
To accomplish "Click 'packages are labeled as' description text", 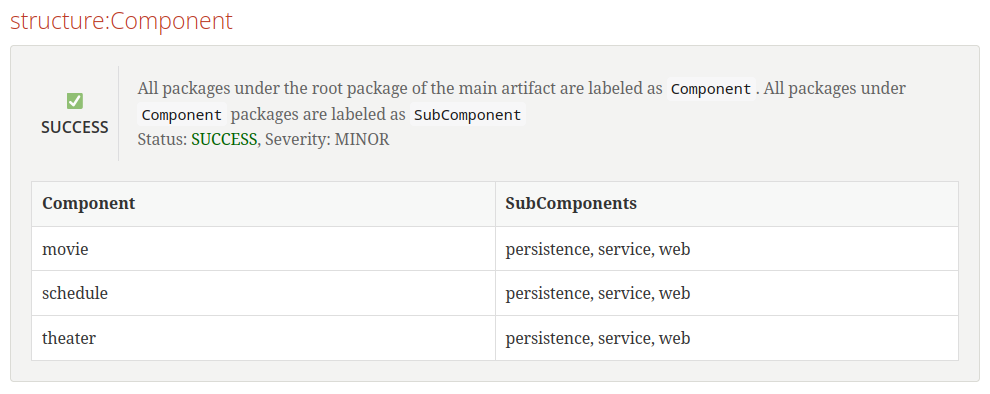I will 318,115.
